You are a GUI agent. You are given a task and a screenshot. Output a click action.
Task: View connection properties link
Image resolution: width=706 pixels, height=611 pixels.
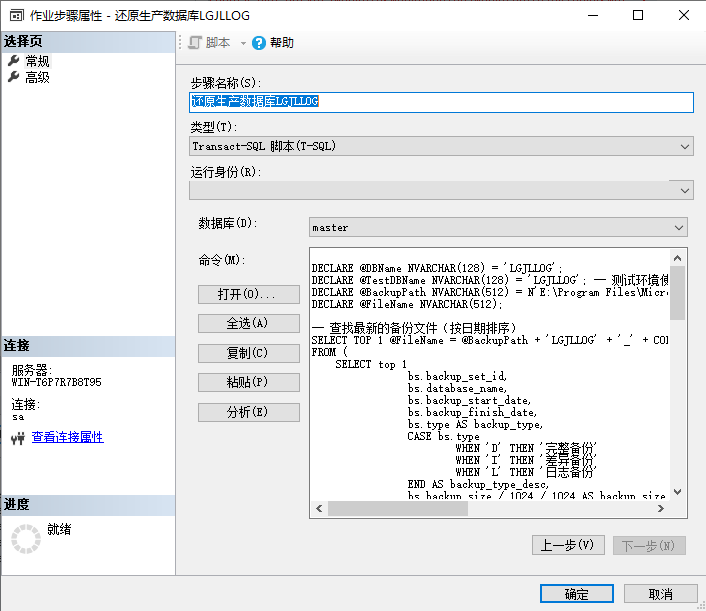point(67,437)
